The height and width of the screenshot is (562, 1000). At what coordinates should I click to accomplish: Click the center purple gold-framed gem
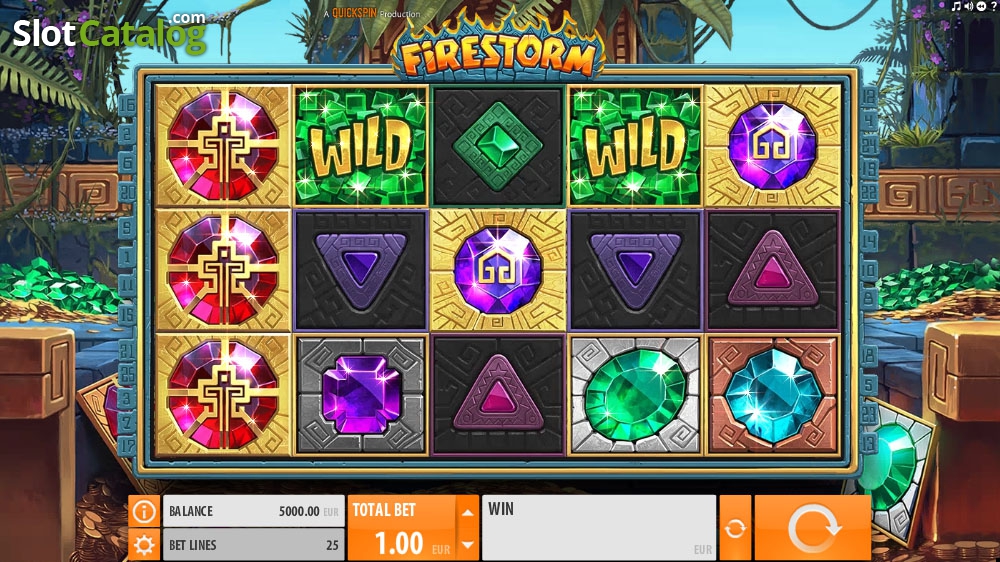click(x=497, y=270)
